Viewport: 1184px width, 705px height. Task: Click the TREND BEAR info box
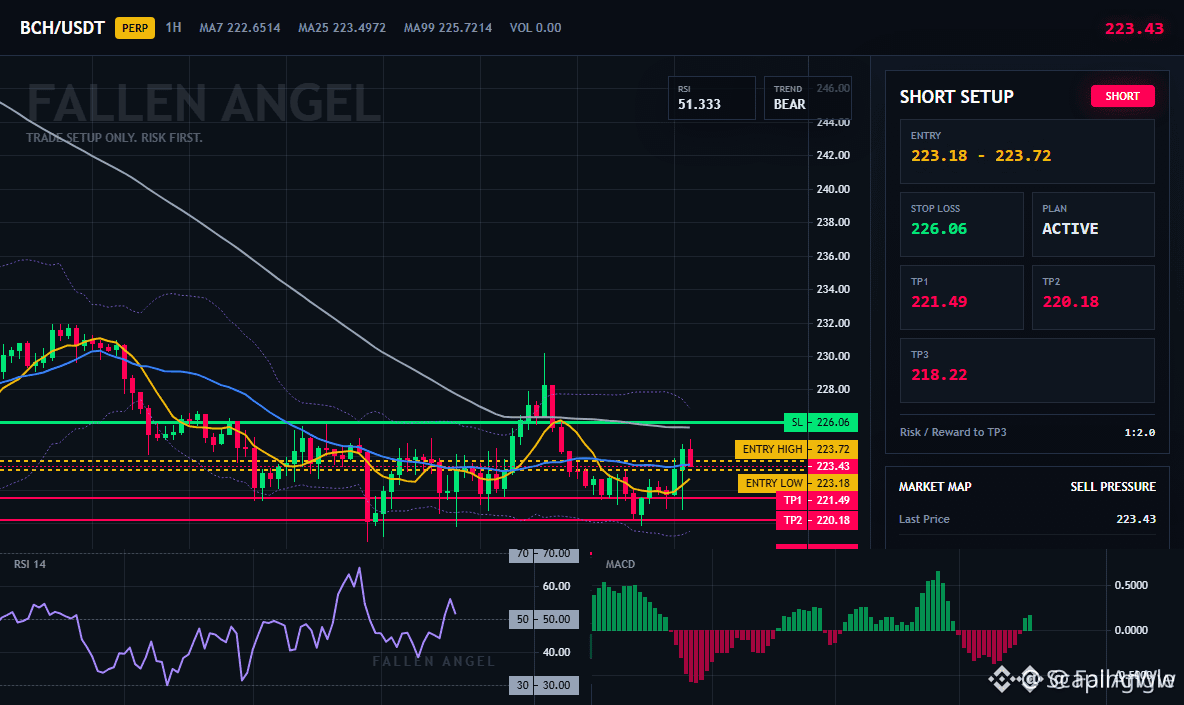click(807, 97)
